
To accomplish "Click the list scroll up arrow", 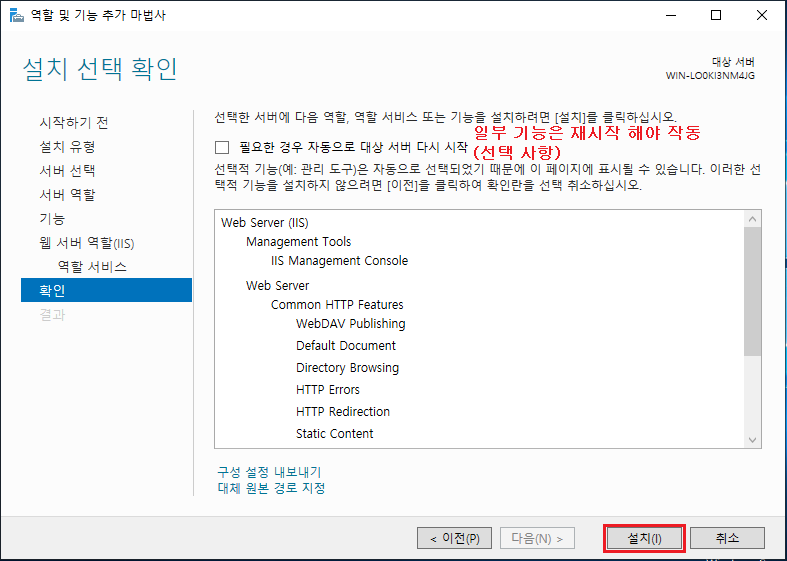I will [752, 219].
